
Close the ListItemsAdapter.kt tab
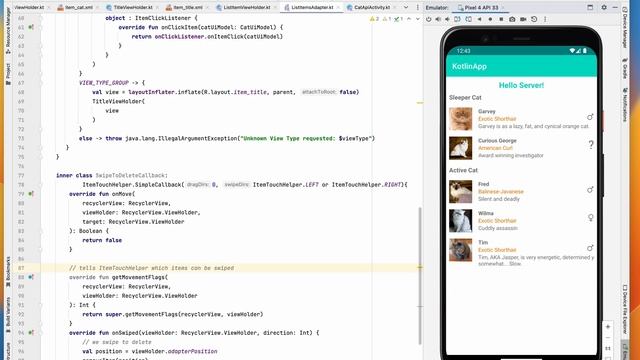pos(338,8)
